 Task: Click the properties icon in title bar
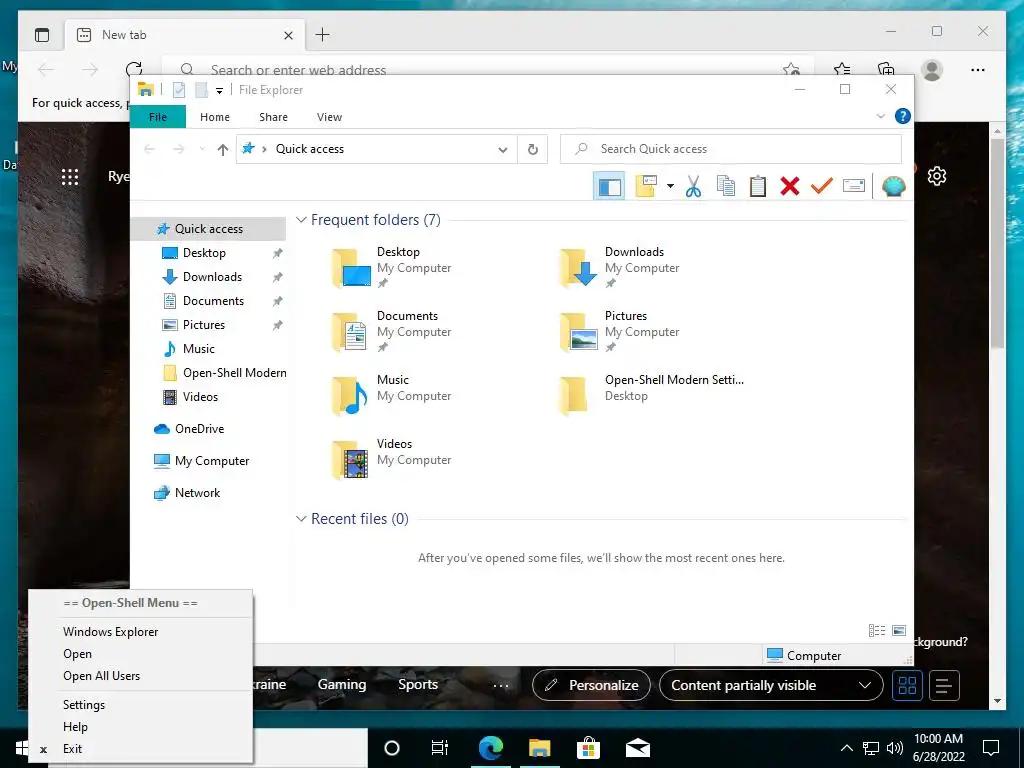click(x=179, y=90)
